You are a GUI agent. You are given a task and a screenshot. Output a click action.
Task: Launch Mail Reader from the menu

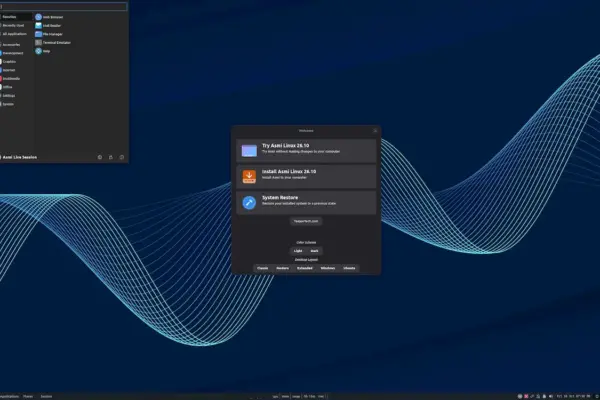(48, 26)
